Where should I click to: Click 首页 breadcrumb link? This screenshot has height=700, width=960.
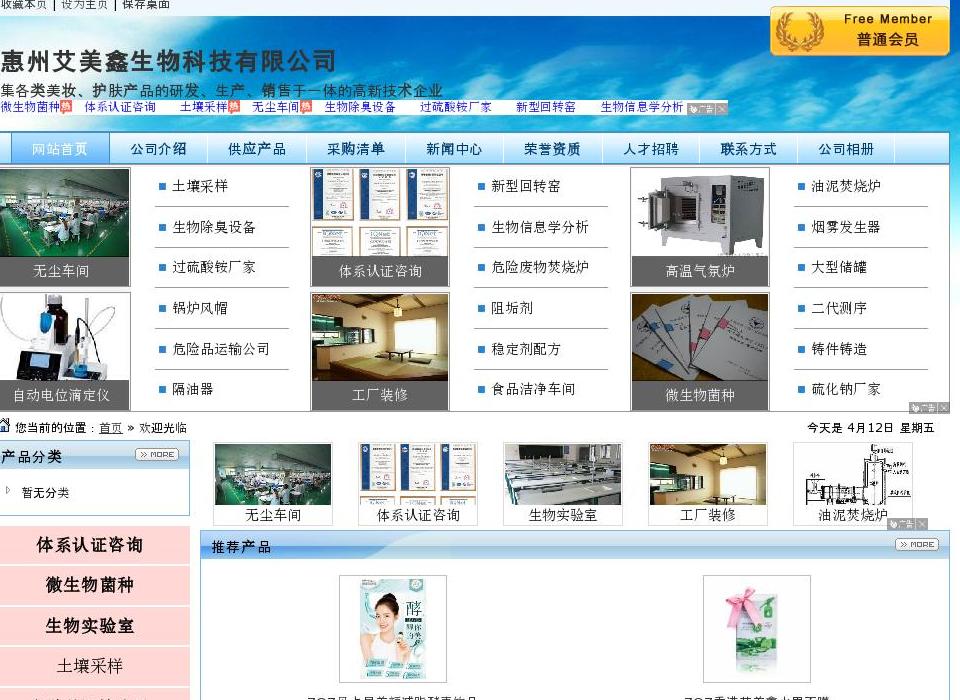pyautogui.click(x=111, y=428)
